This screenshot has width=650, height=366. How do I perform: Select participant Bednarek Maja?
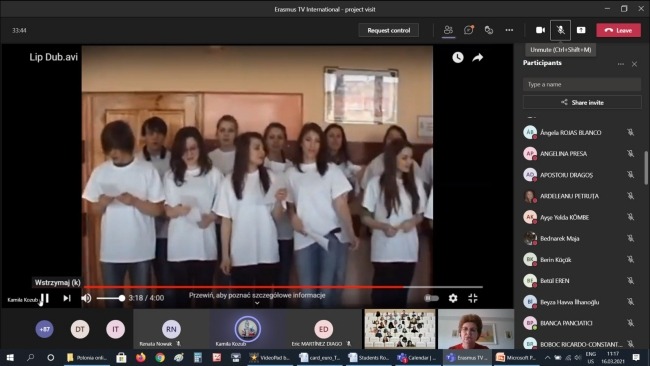580,238
